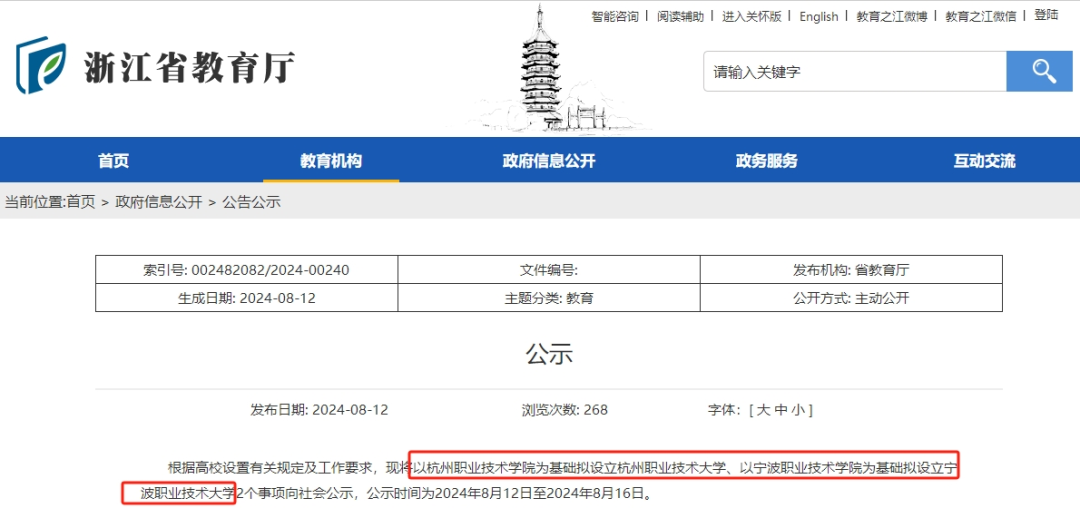The image size is (1080, 508).
Task: Set font size to 中
Action: (x=780, y=410)
